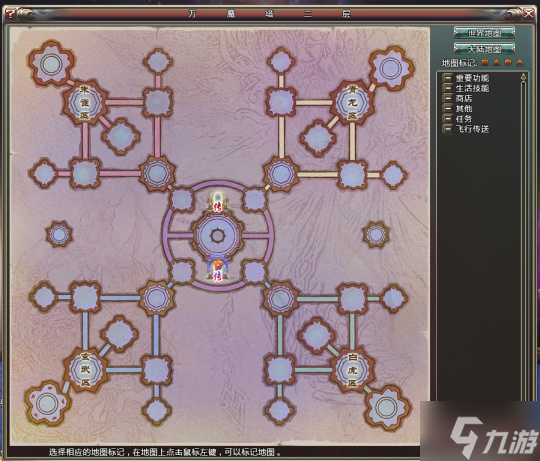540x461 pixels.
Task: Click the upper 传 teleport icon above hub
Action: pyautogui.click(x=217, y=202)
